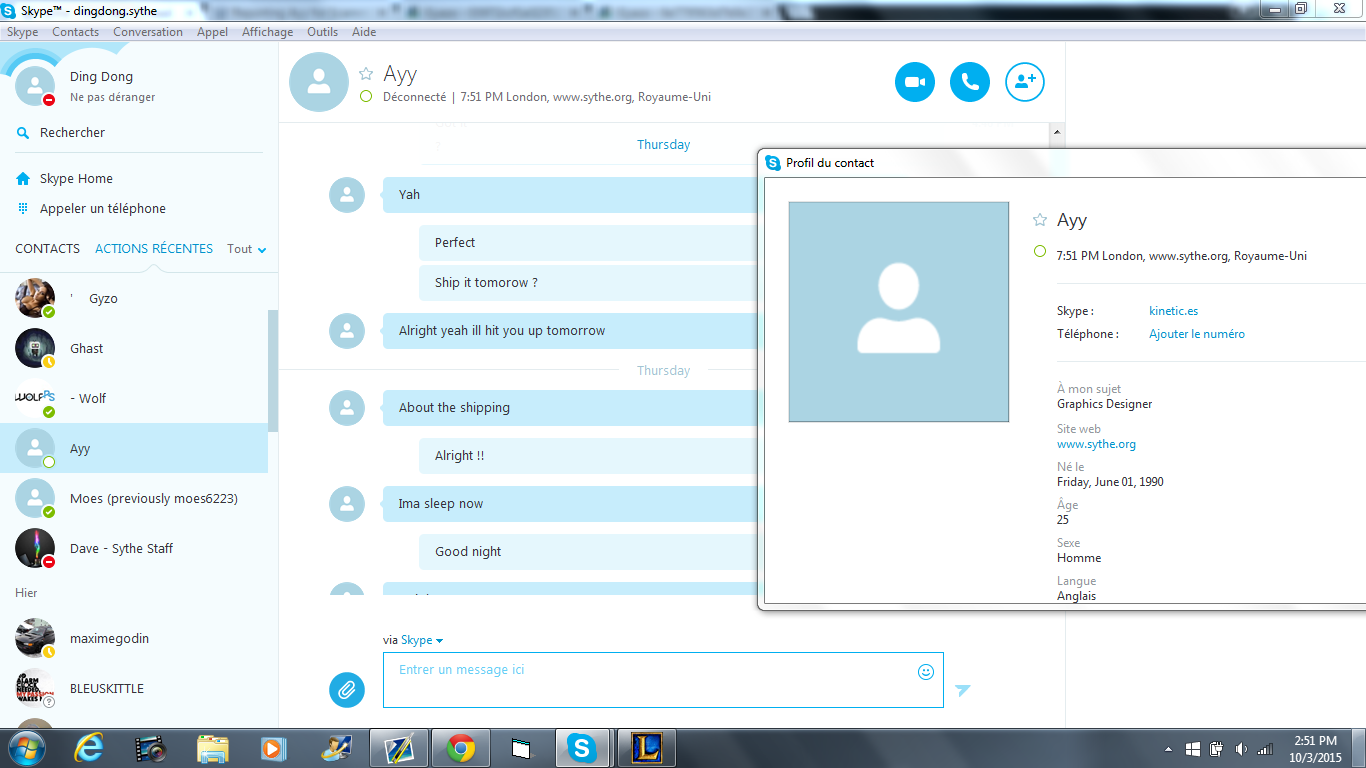This screenshot has width=1366, height=768.
Task: Open the Contacts menu
Action: (76, 32)
